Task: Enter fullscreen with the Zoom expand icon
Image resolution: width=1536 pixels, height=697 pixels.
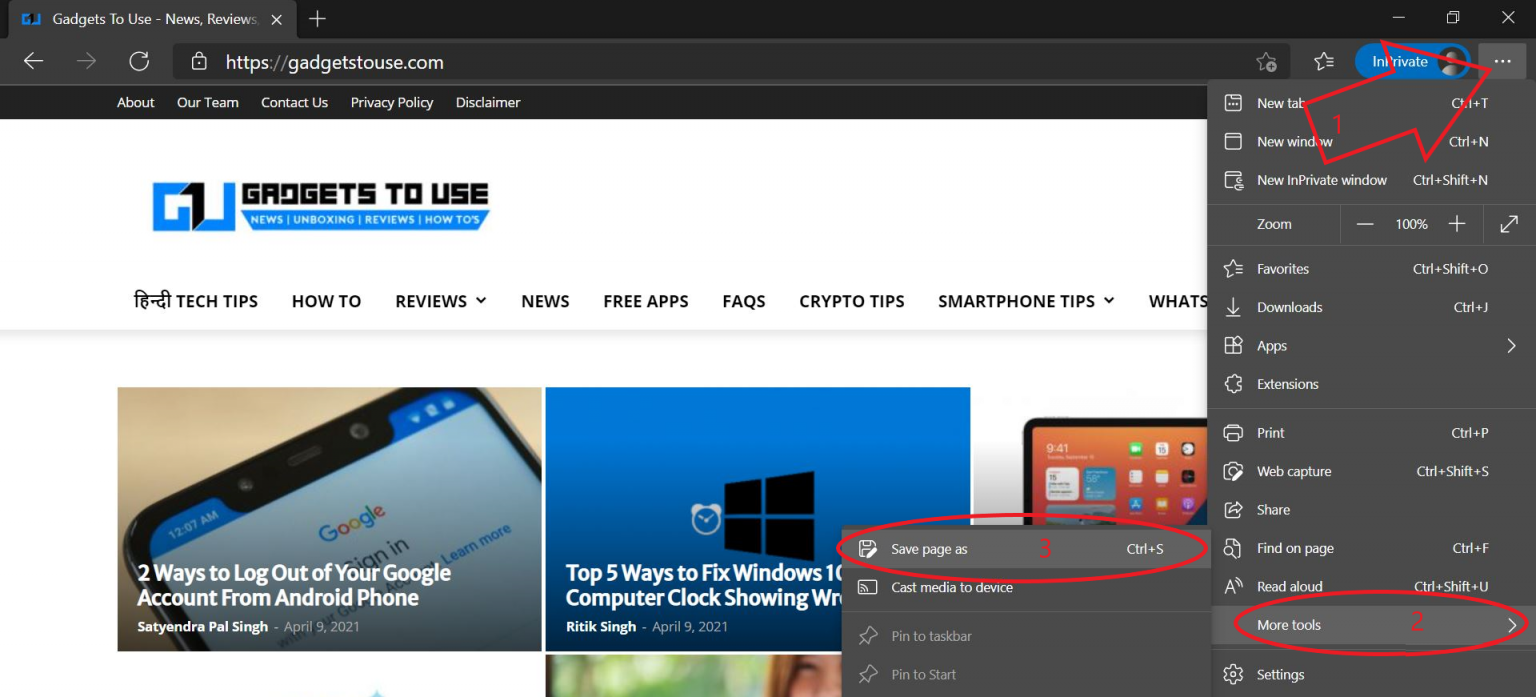Action: 1509,224
